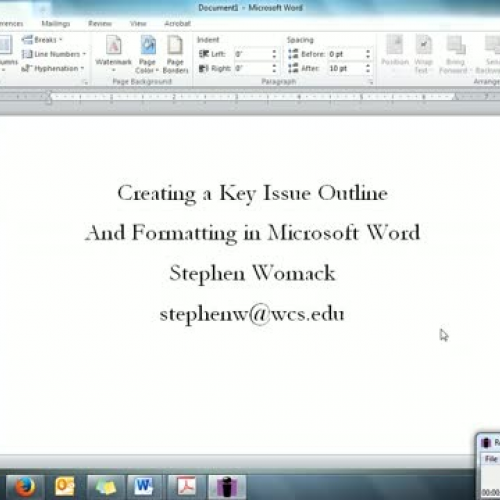Click the Spacing Before icon
The image size is (500, 500).
point(293,54)
